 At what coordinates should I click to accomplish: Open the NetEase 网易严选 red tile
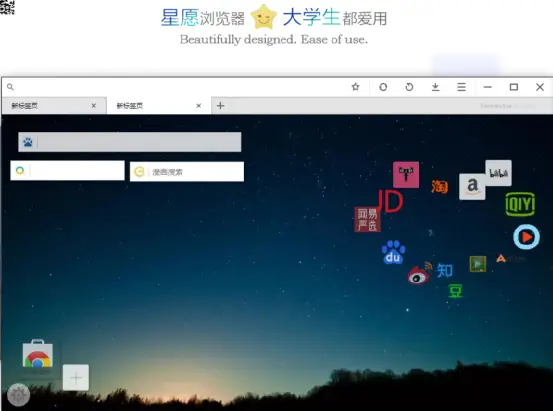tap(367, 219)
